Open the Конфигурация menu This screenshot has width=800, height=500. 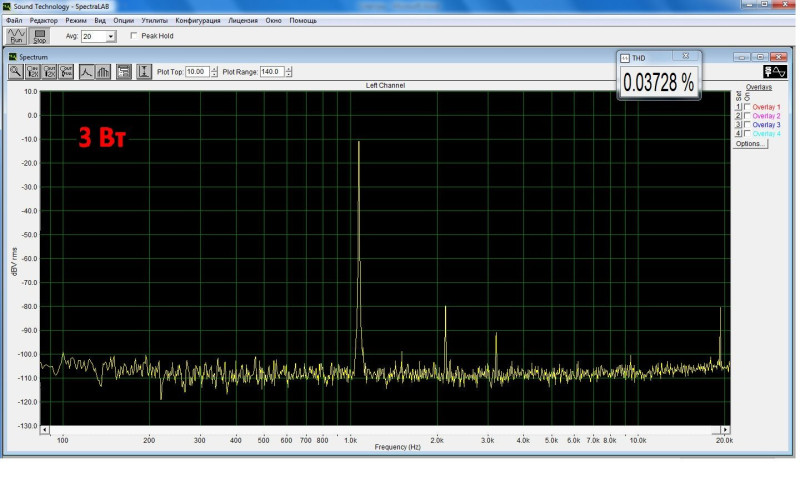(x=198, y=20)
